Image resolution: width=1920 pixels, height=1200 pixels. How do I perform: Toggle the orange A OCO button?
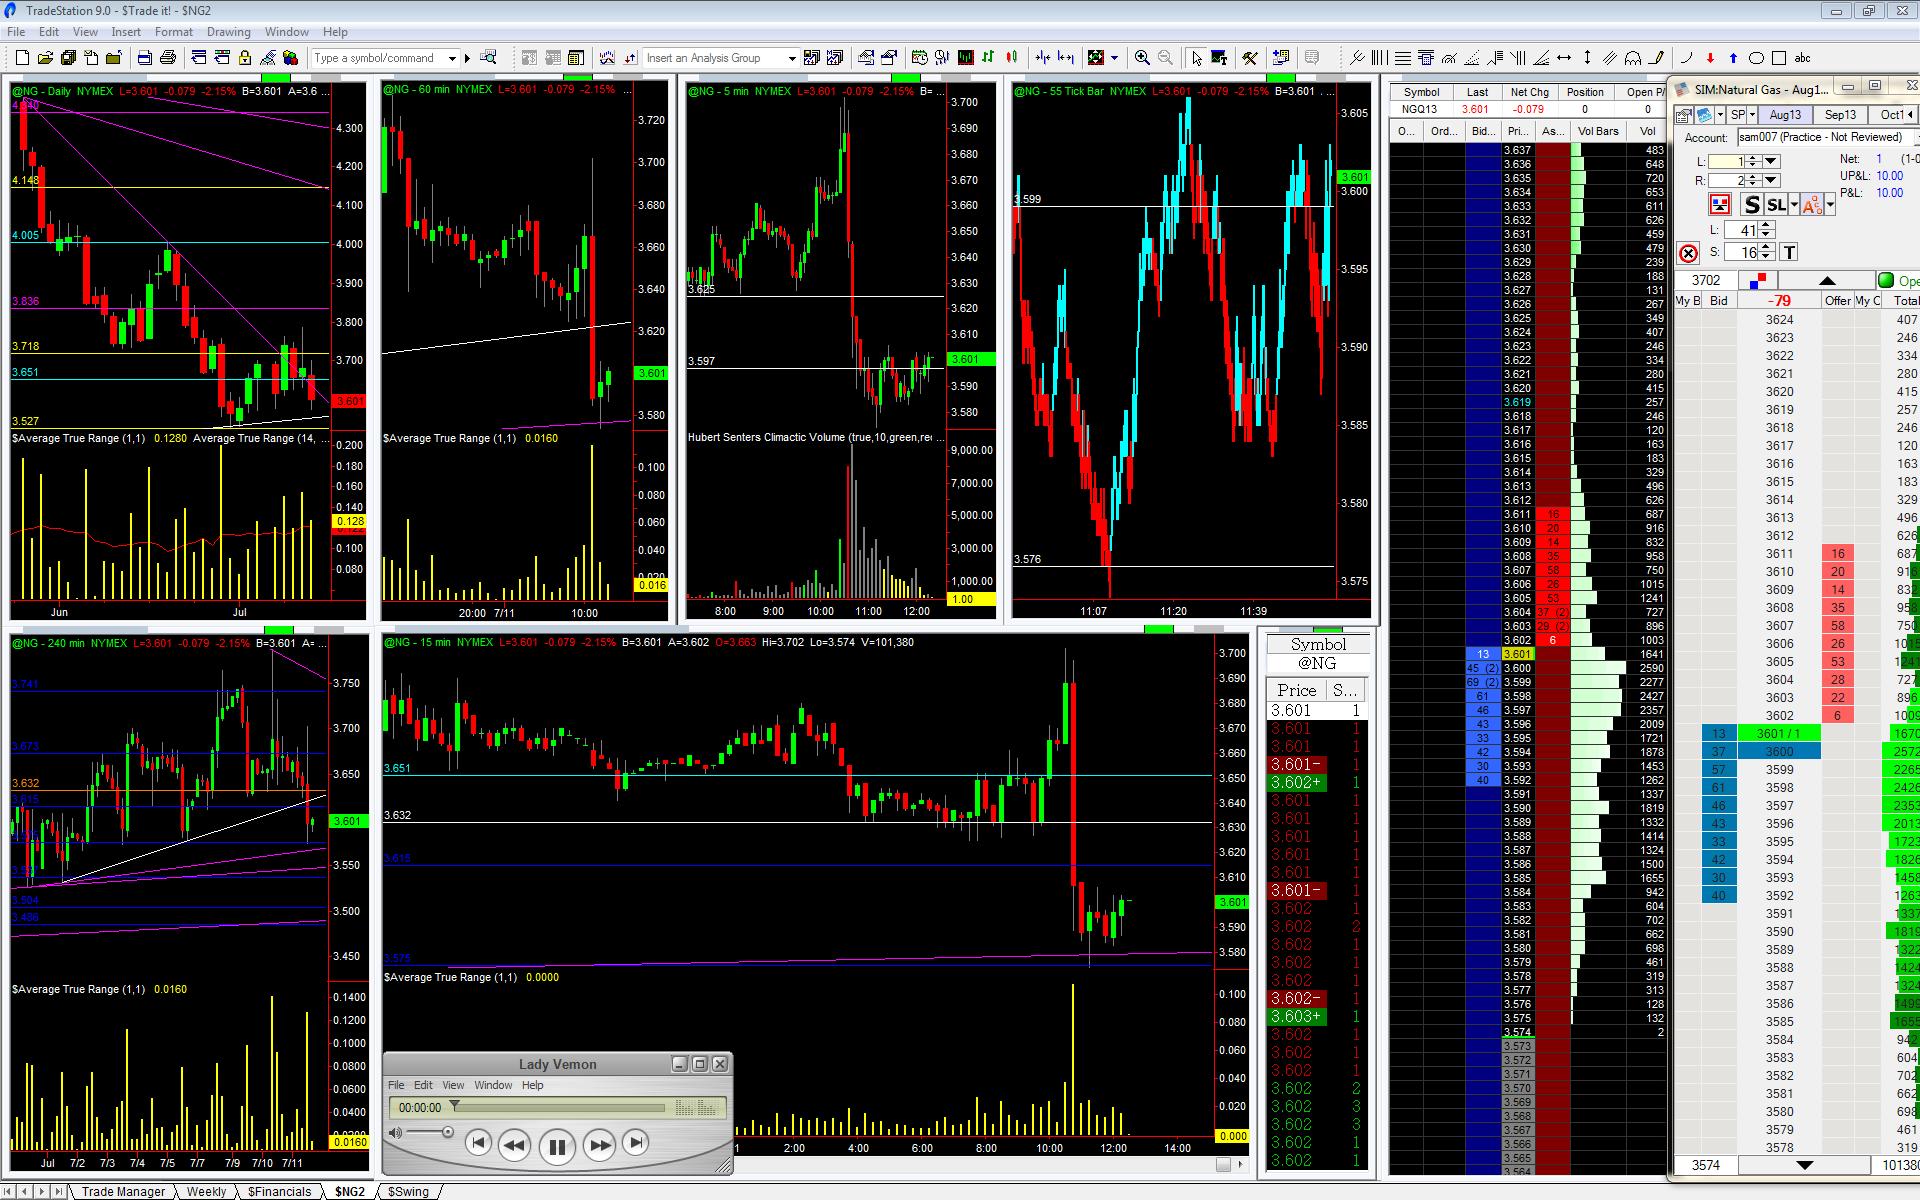1812,205
